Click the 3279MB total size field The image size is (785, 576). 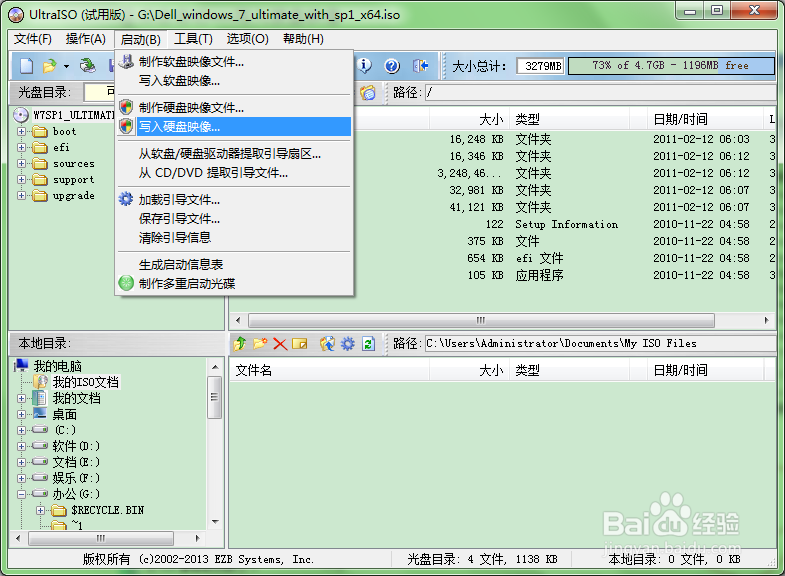[541, 66]
